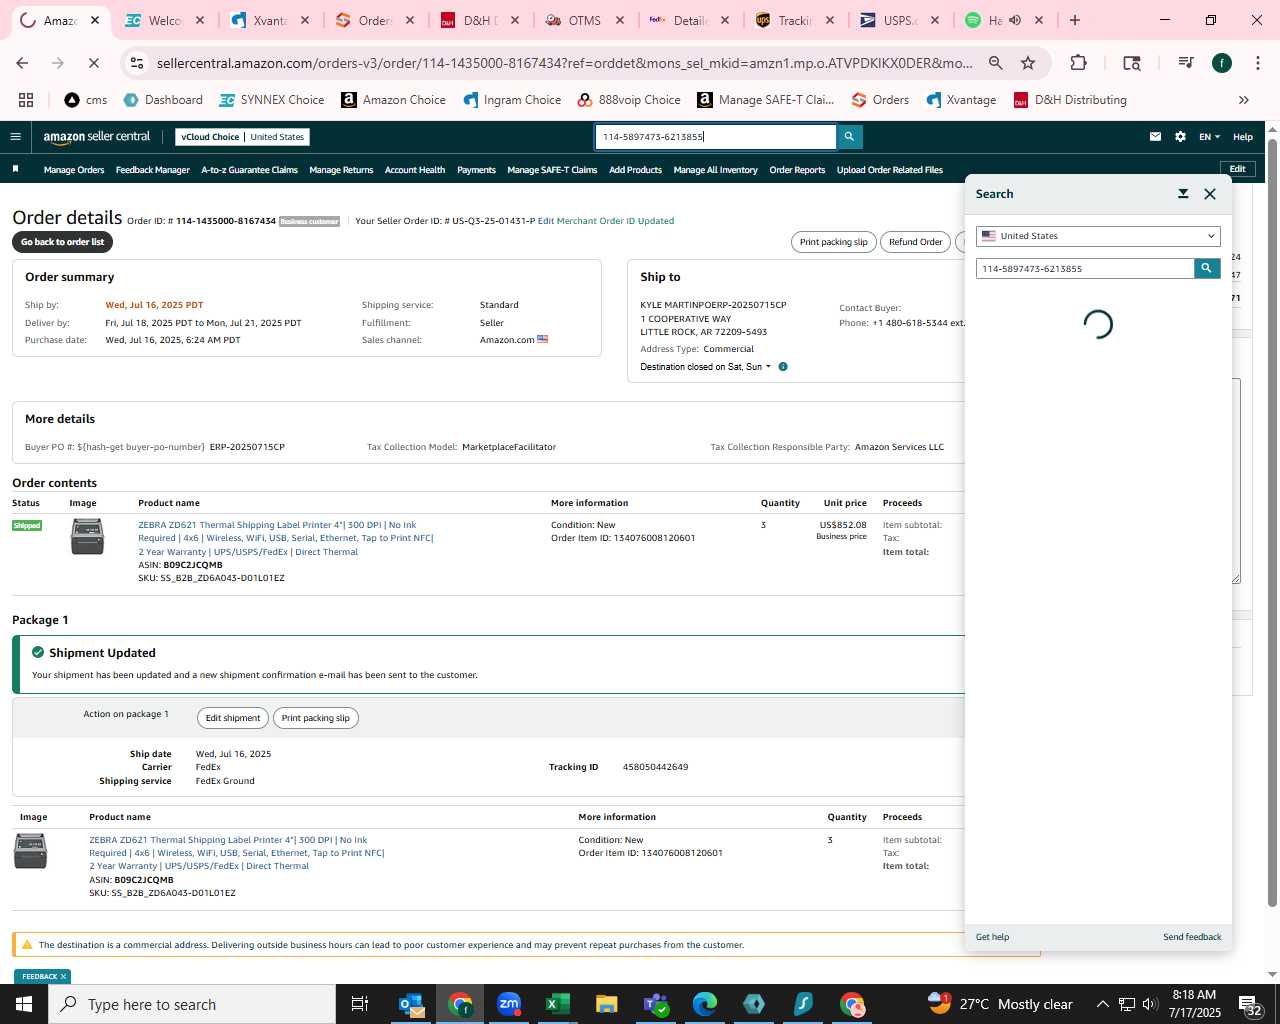
Task: Click the header search magnifier button
Action: coord(849,137)
